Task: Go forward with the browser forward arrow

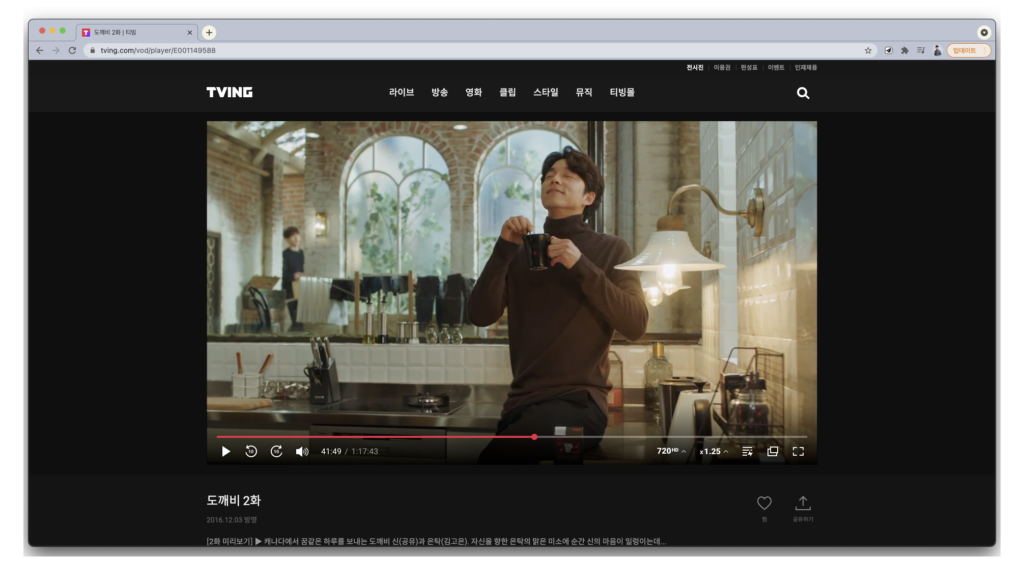Action: click(x=56, y=50)
